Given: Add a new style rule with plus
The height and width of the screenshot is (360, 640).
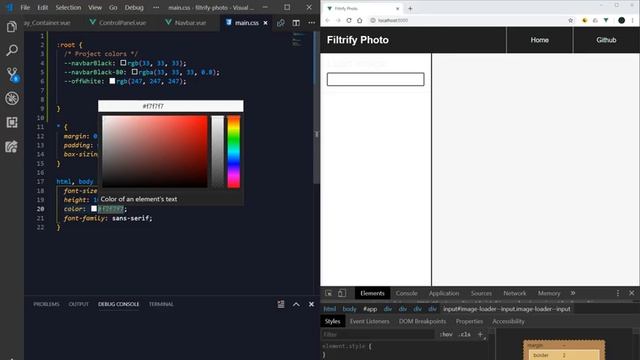Looking at the screenshot, I should pyautogui.click(x=480, y=334).
